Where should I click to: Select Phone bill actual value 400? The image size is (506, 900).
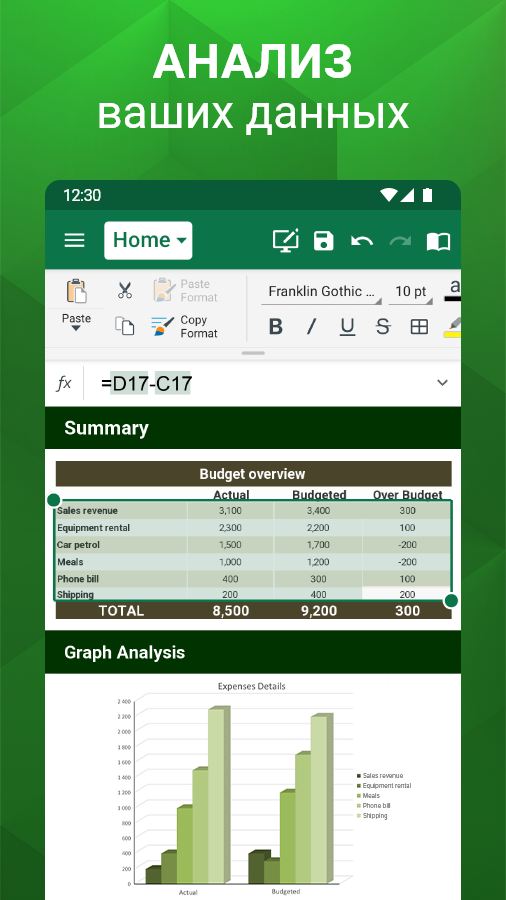(231, 579)
